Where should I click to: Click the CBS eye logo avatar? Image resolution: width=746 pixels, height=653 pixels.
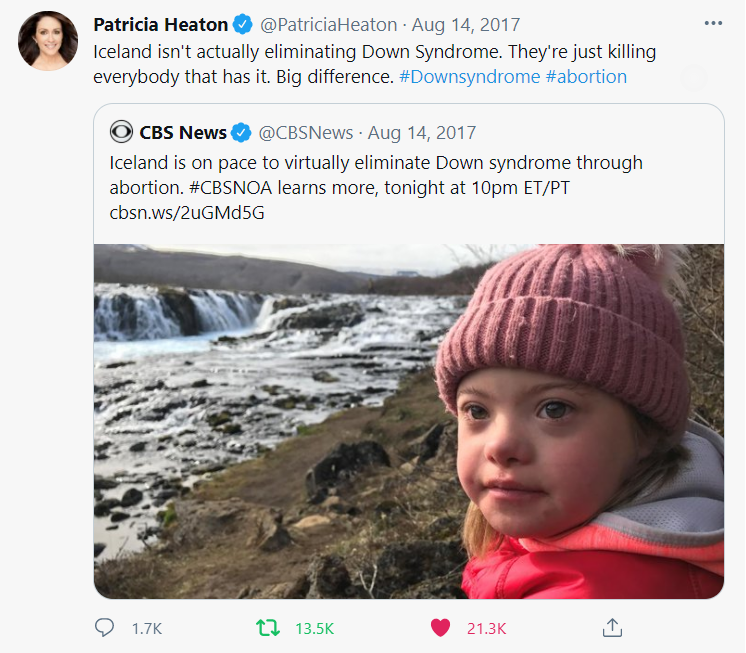121,132
